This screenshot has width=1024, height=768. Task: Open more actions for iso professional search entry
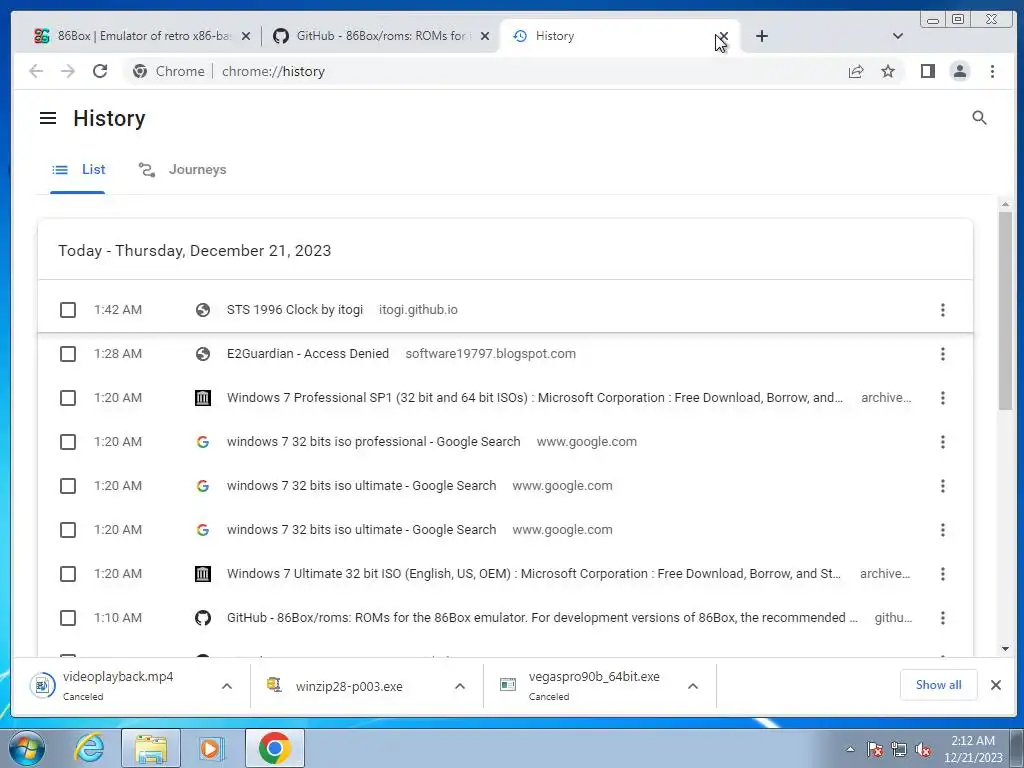click(942, 442)
